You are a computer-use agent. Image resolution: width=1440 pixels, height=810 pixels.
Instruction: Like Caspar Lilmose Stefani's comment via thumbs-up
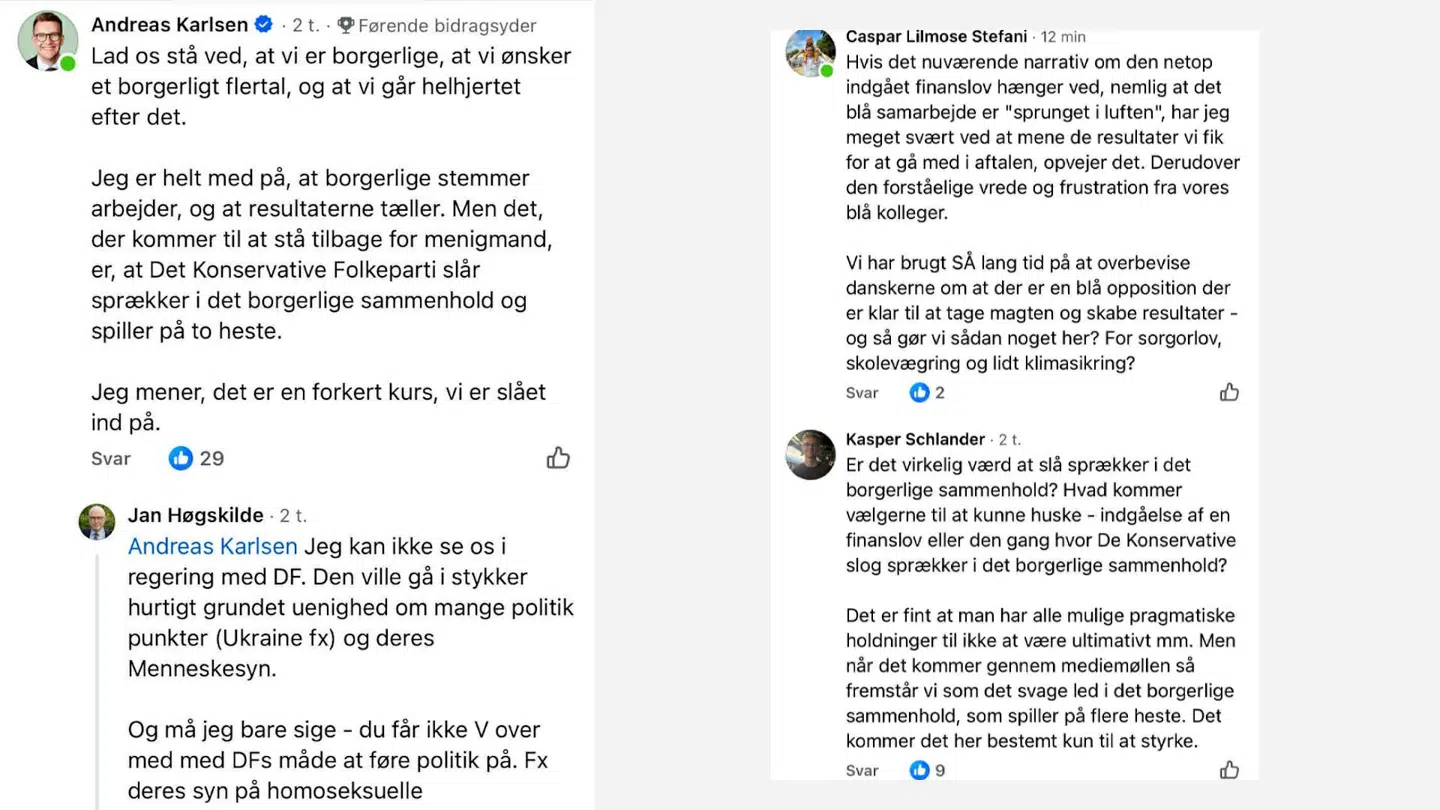[1229, 392]
